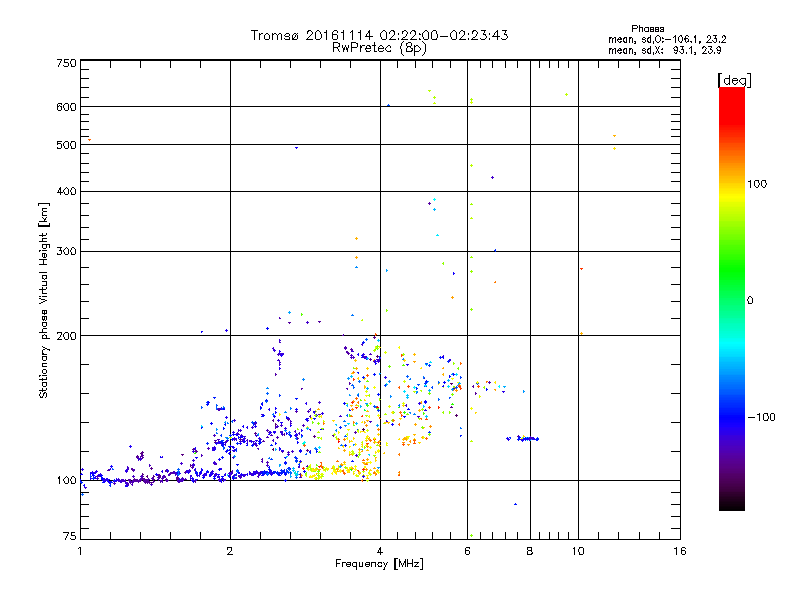
Task: Click the isolated blue point below 100 km
Action: click(515, 504)
